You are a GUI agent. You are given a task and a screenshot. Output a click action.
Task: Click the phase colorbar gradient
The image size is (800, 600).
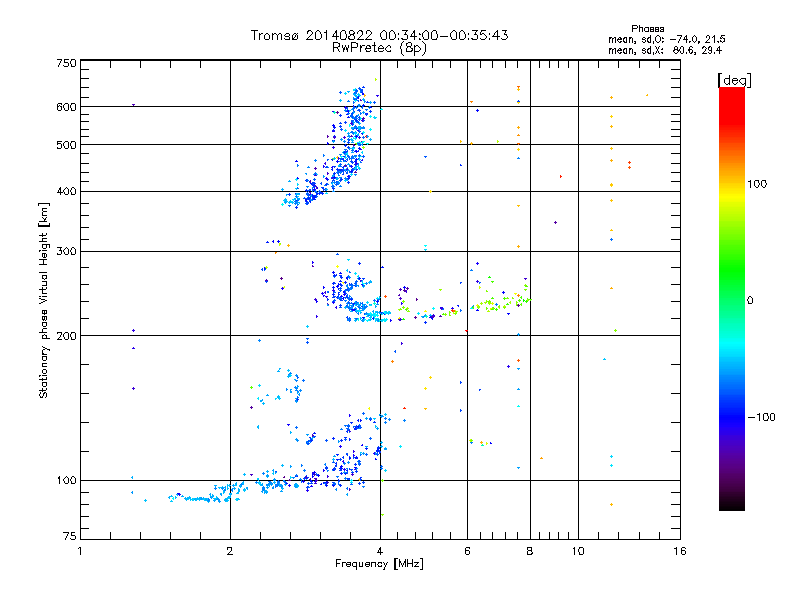pyautogui.click(x=732, y=298)
